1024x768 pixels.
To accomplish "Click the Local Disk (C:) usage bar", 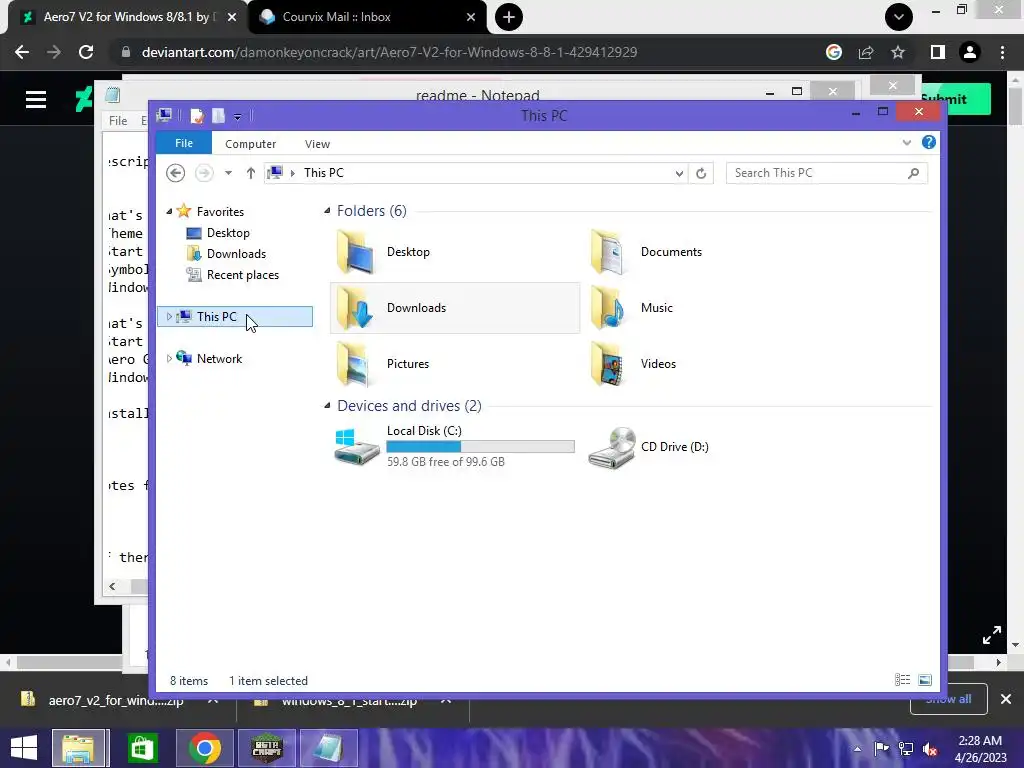I will 480,447.
